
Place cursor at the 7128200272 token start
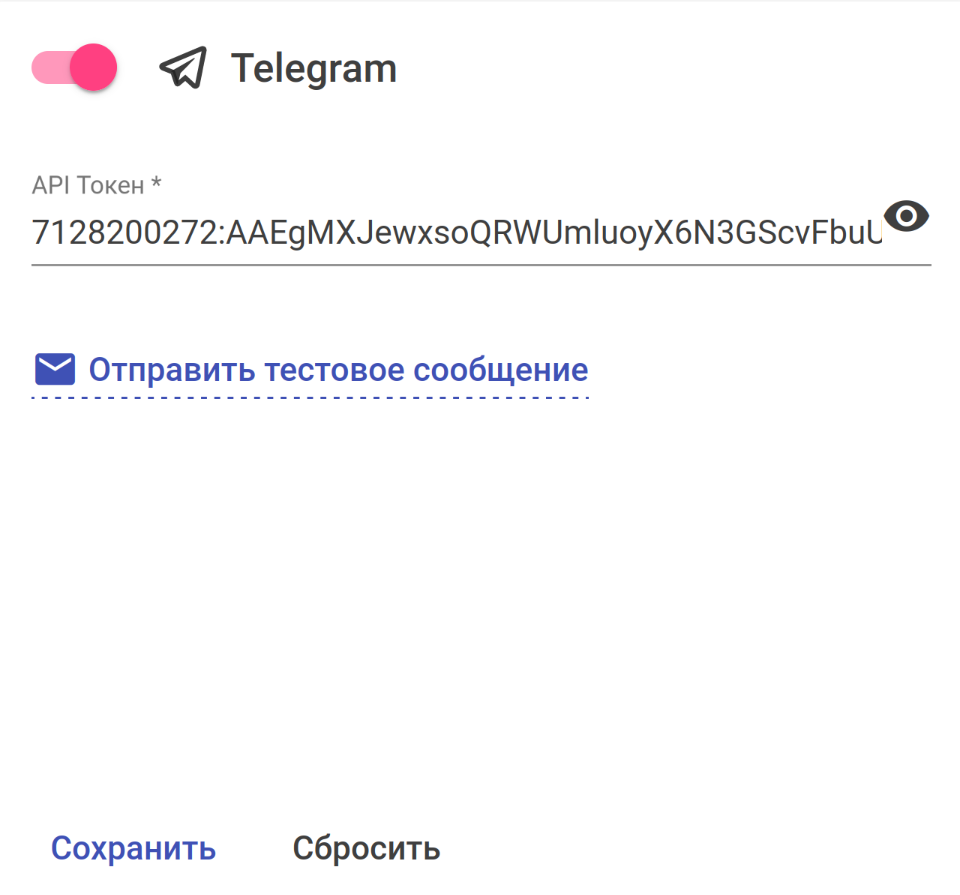pos(34,233)
